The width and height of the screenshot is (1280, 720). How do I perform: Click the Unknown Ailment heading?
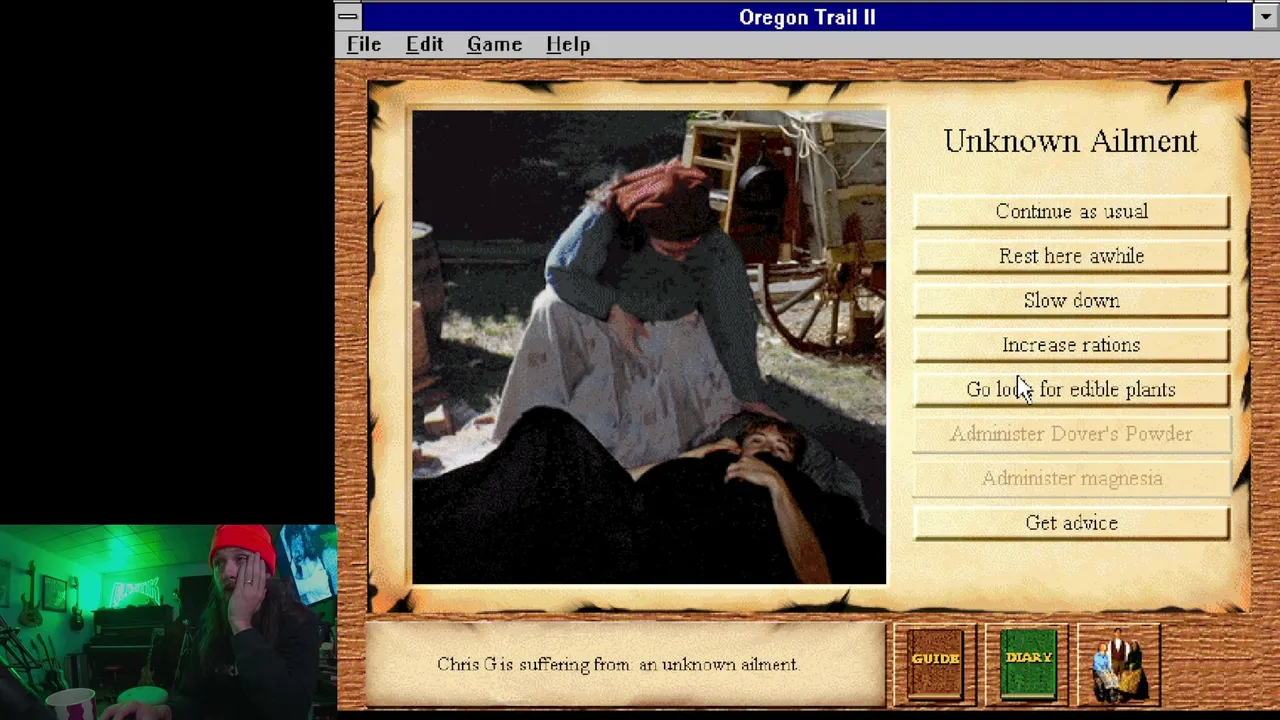pyautogui.click(x=1070, y=141)
